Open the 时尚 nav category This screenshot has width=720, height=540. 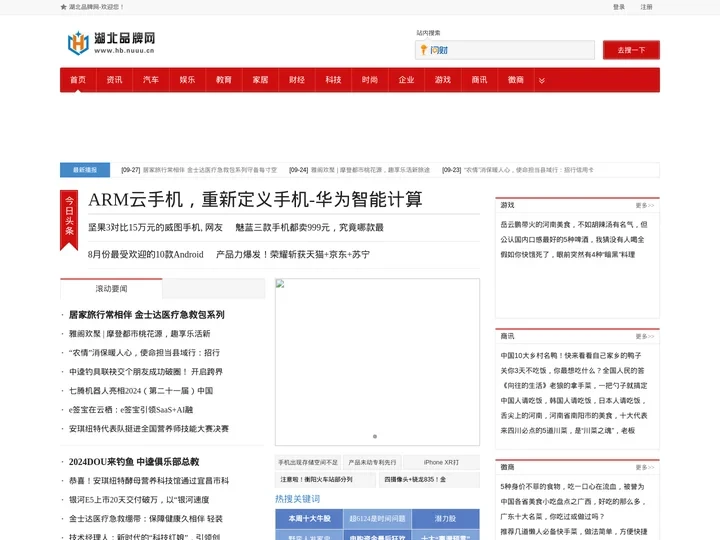click(370, 80)
